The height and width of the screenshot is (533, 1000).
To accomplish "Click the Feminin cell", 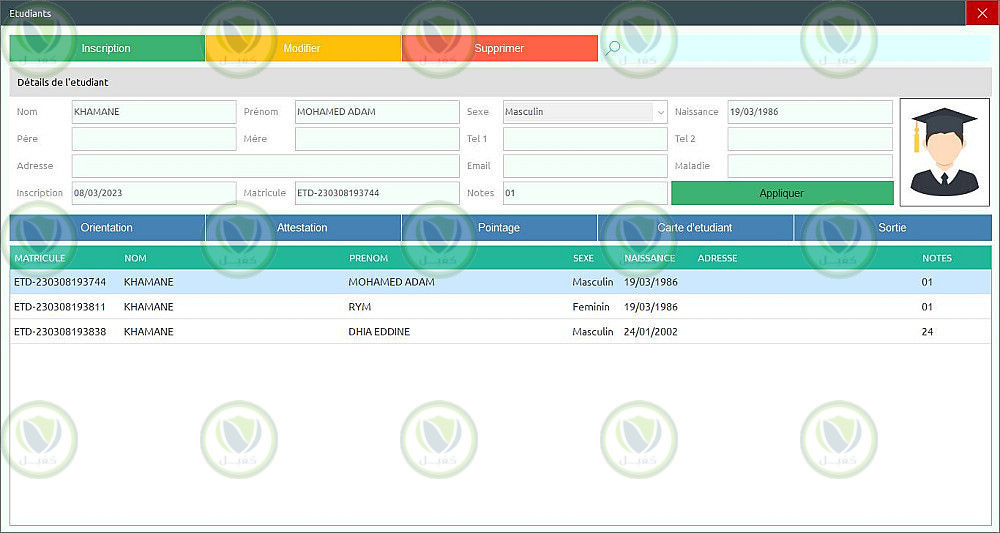I will click(591, 307).
